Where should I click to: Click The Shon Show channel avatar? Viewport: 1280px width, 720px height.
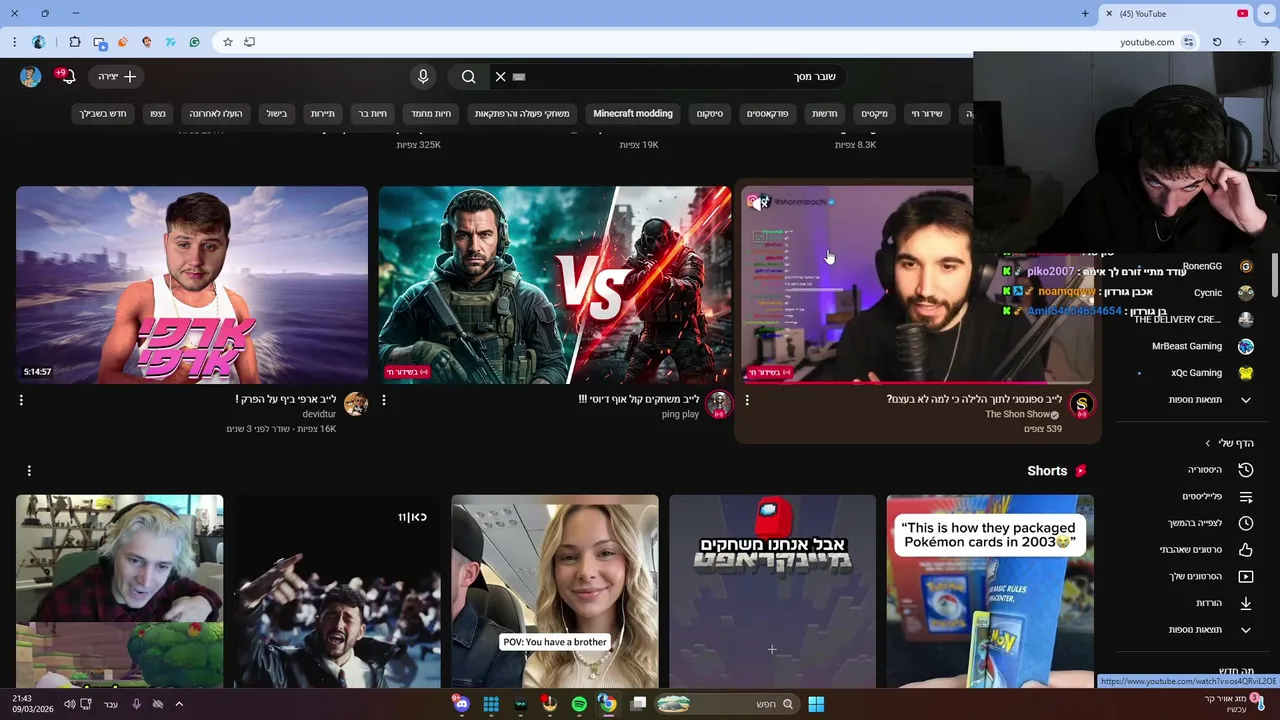[1082, 404]
